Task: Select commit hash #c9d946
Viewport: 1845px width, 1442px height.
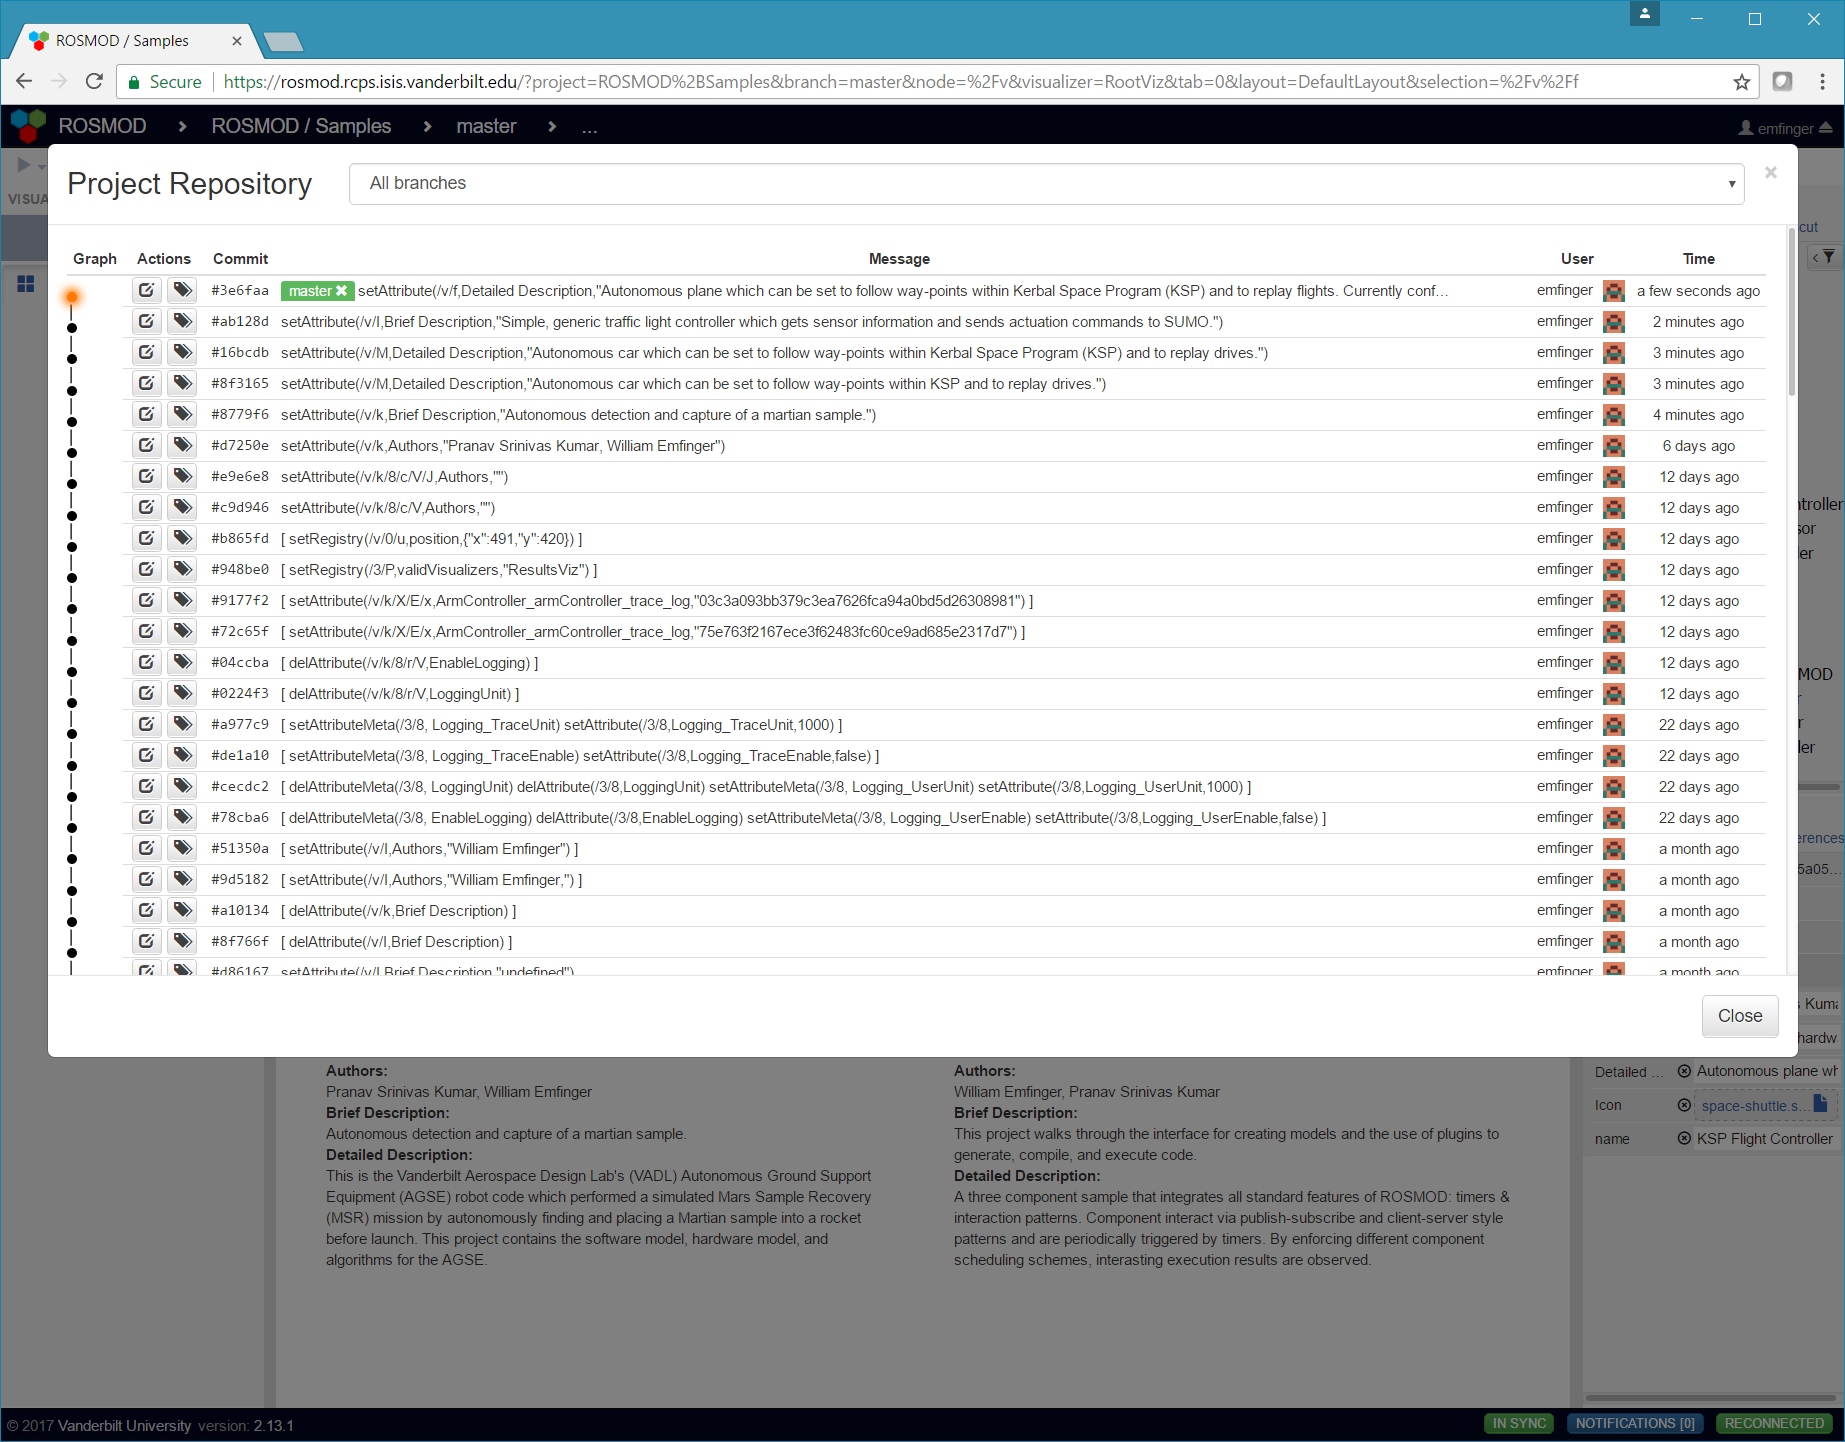Action: pos(240,508)
